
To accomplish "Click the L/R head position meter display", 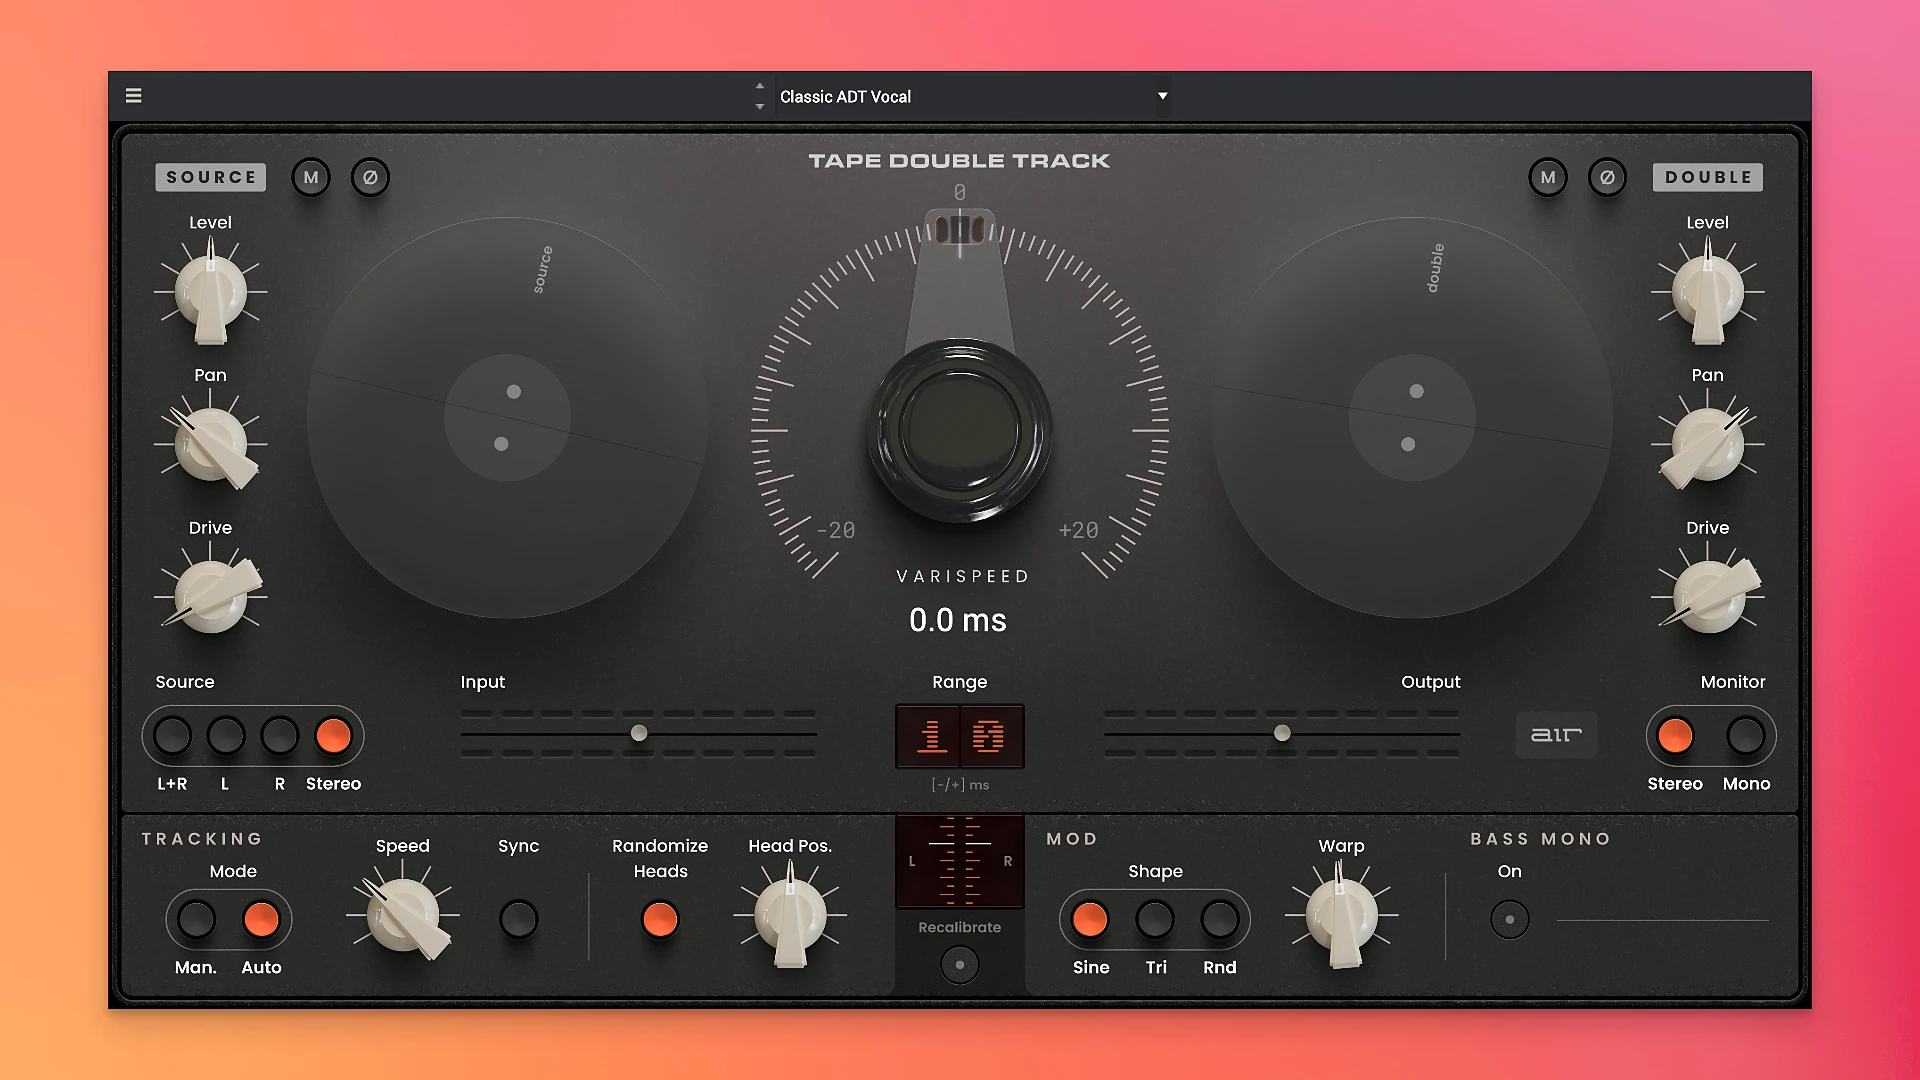I will tap(960, 861).
